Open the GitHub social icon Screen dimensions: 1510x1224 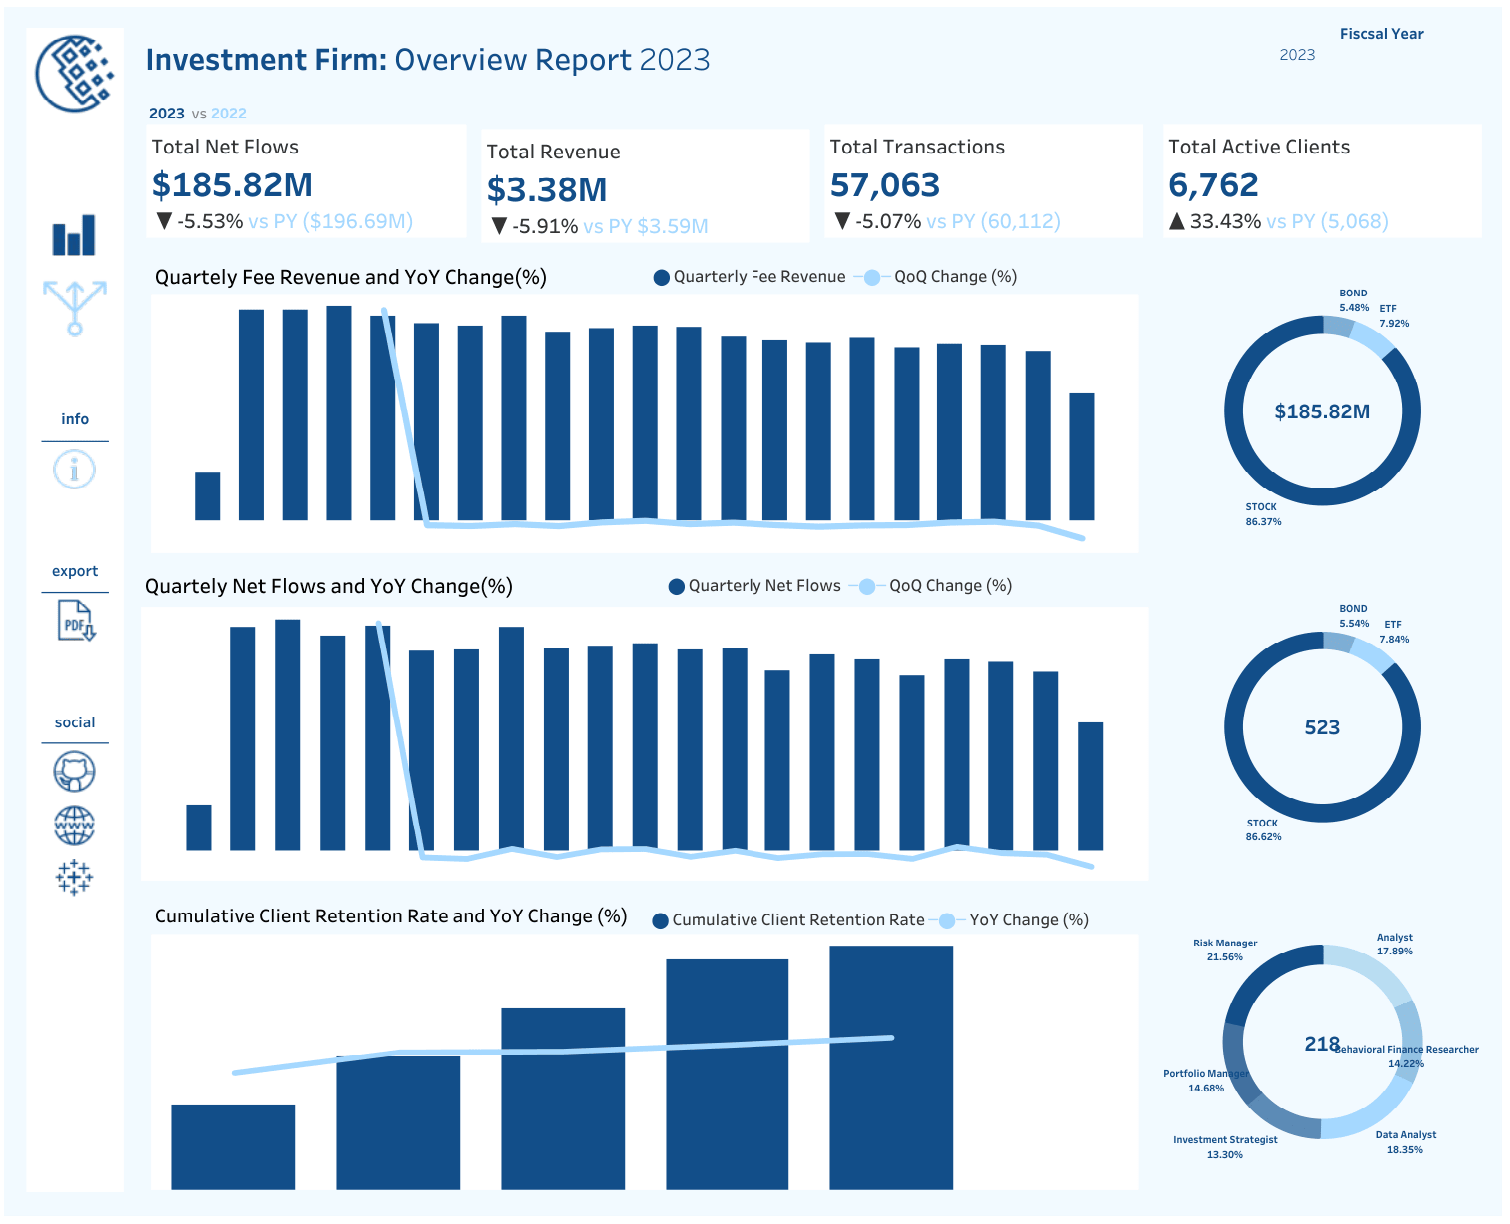[74, 772]
